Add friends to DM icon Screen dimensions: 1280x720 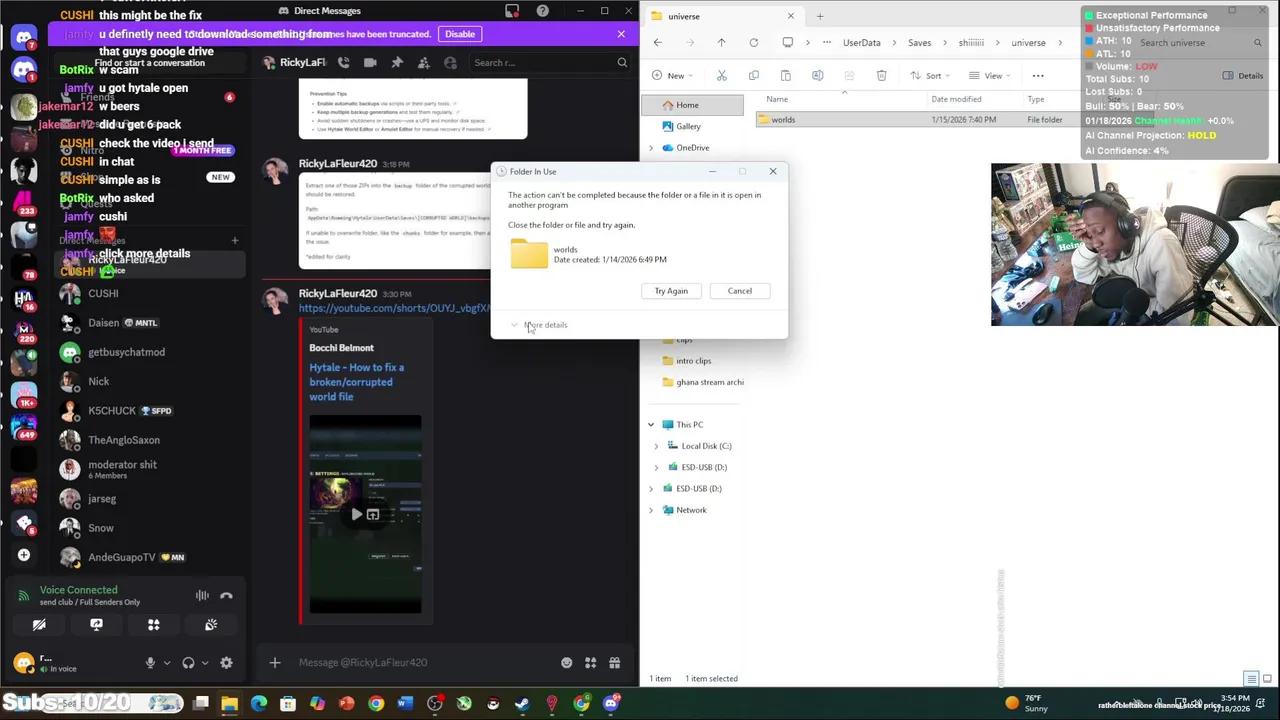[x=424, y=62]
